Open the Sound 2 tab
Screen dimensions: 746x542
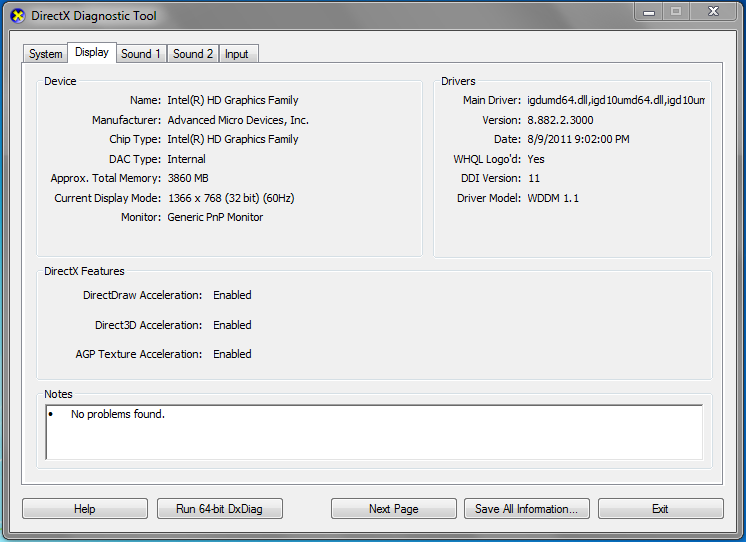(193, 54)
